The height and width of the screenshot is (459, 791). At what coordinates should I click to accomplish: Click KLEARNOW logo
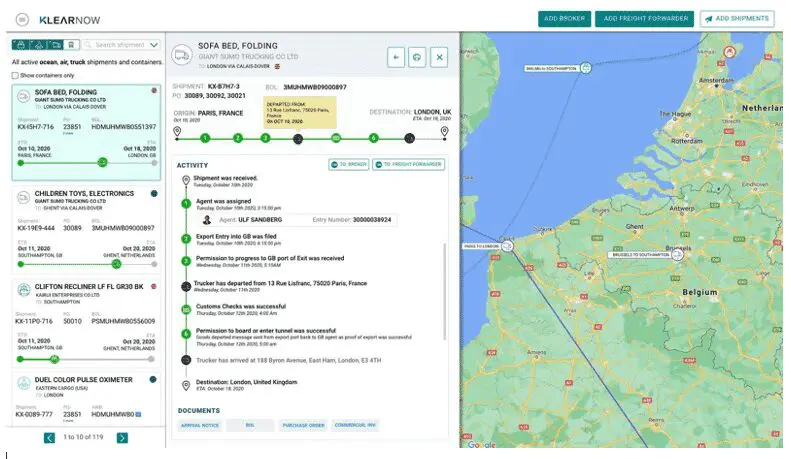coord(70,20)
